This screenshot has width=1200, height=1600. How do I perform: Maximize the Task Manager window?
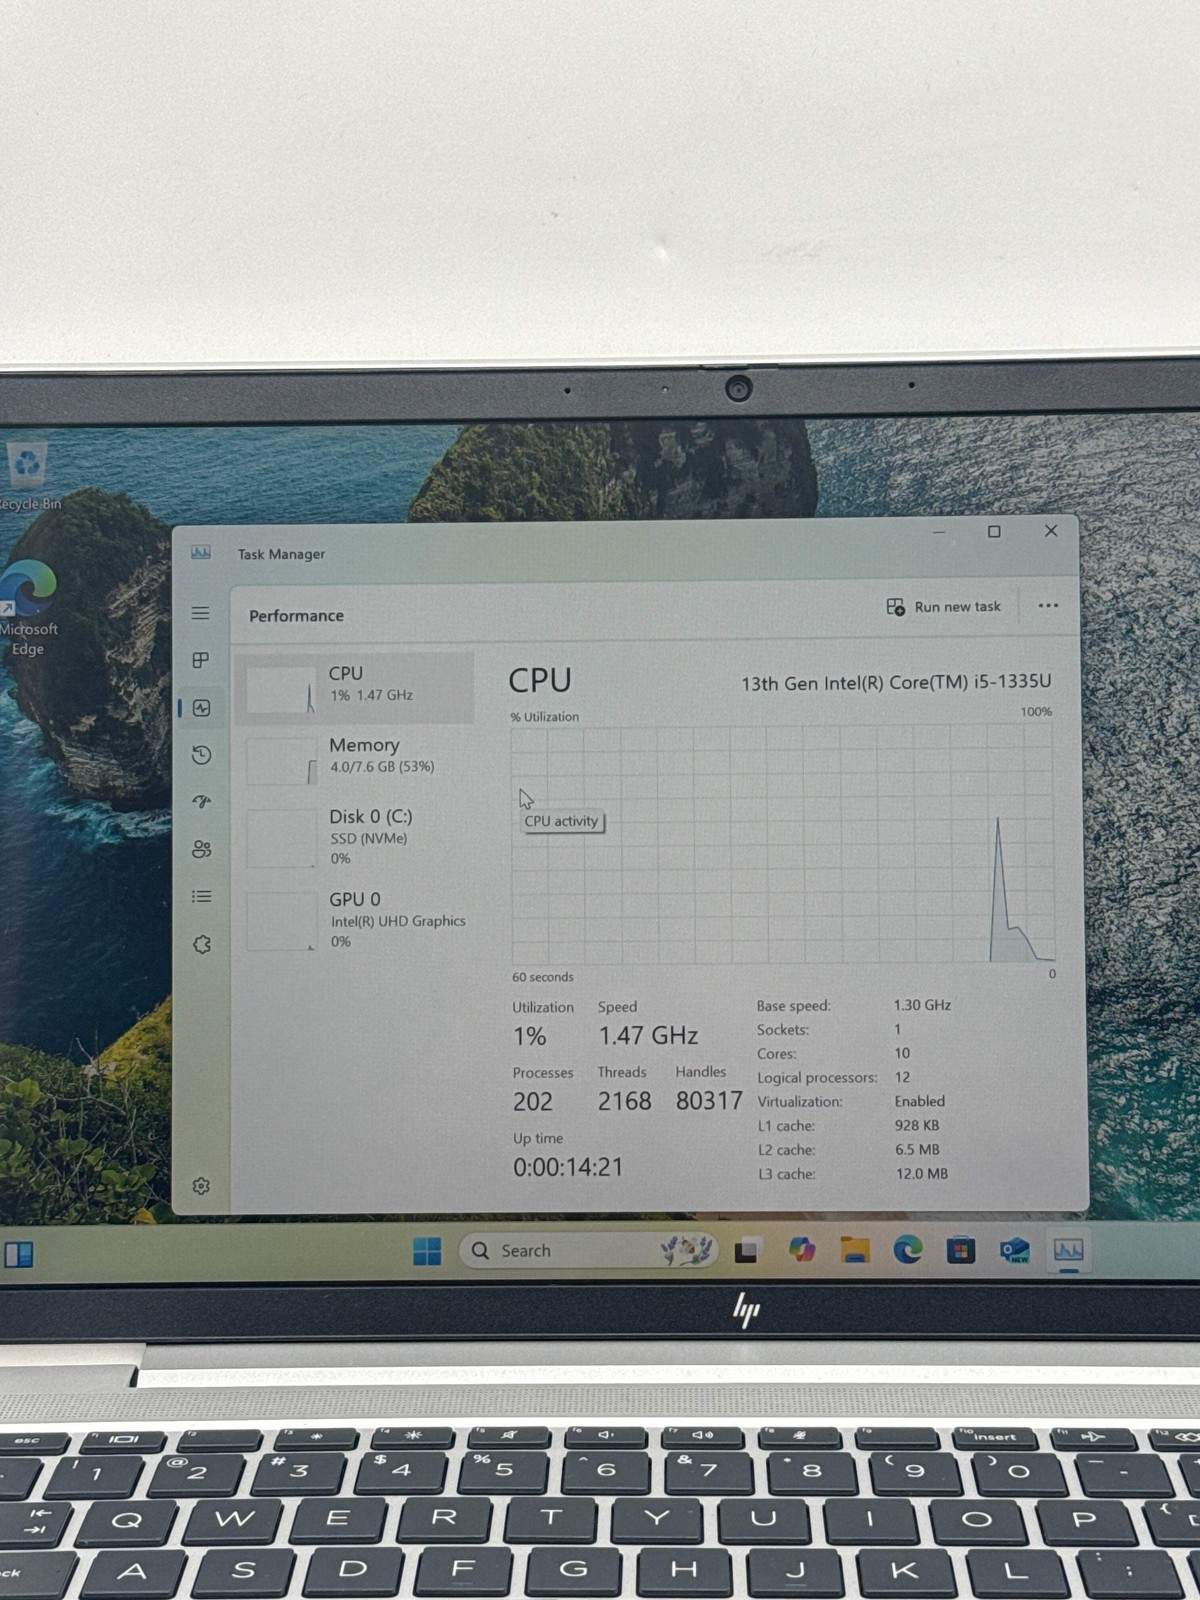coord(994,532)
